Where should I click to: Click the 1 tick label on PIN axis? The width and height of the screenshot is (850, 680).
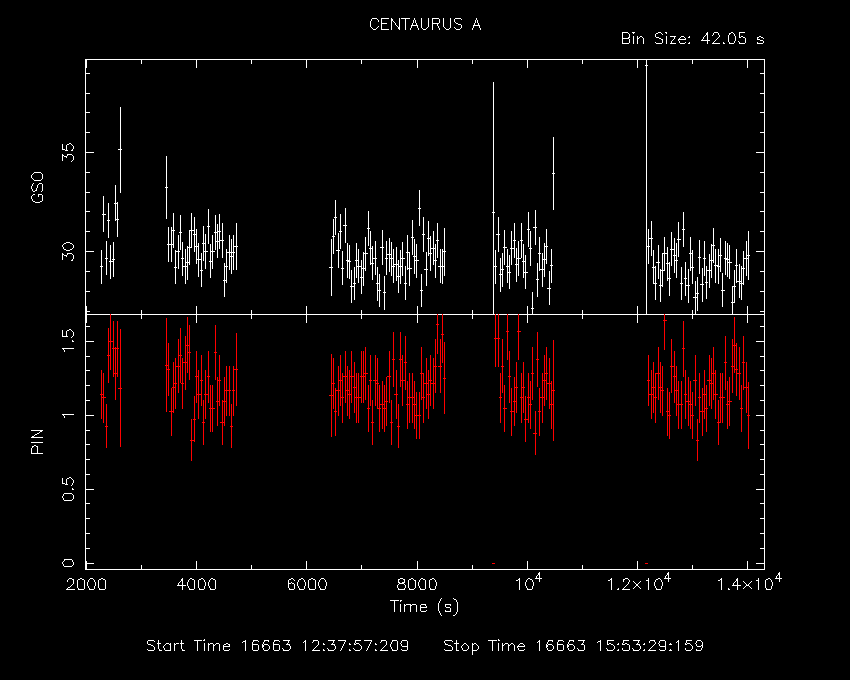click(x=68, y=415)
